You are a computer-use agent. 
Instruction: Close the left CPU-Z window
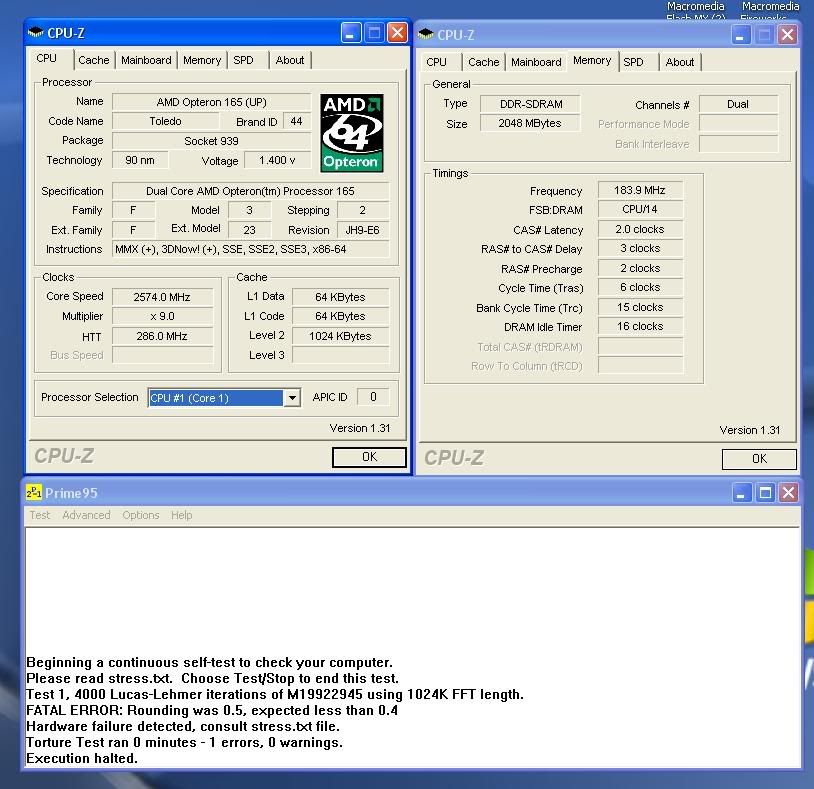[397, 33]
